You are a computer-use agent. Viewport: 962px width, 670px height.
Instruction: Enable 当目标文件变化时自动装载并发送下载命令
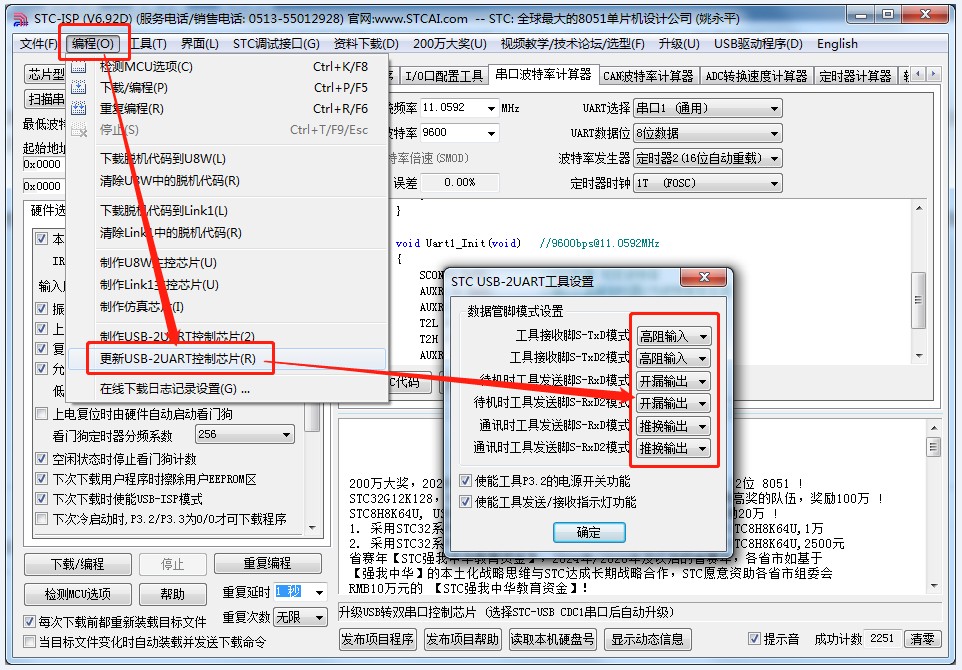pyautogui.click(x=29, y=642)
